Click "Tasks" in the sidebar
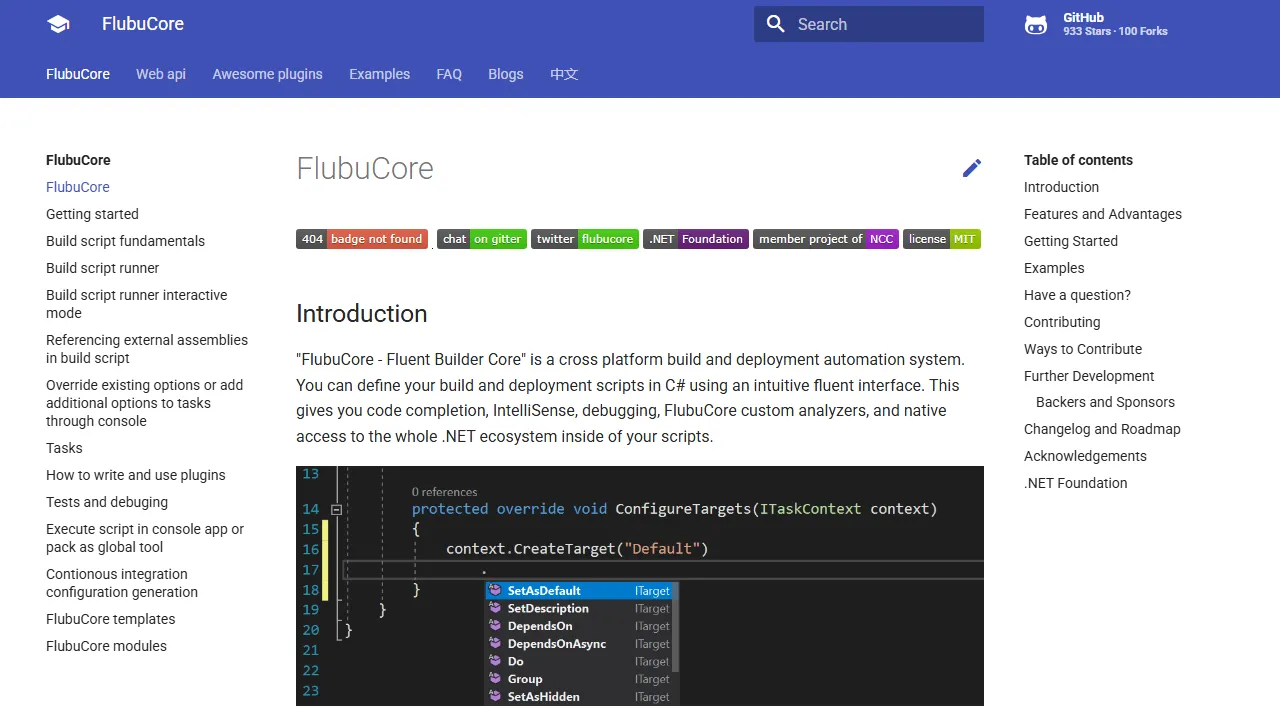 64,448
